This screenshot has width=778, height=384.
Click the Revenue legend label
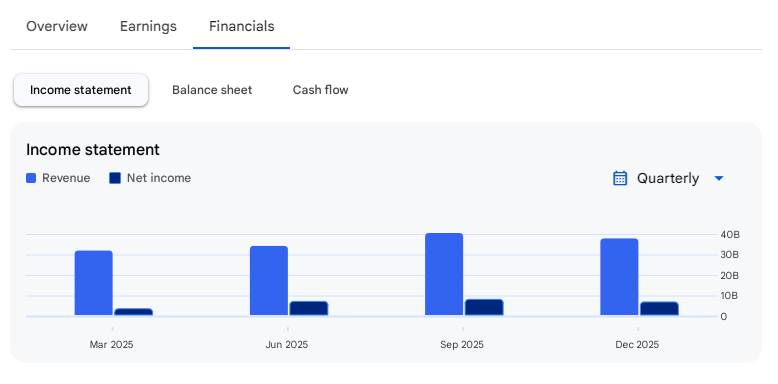point(66,178)
